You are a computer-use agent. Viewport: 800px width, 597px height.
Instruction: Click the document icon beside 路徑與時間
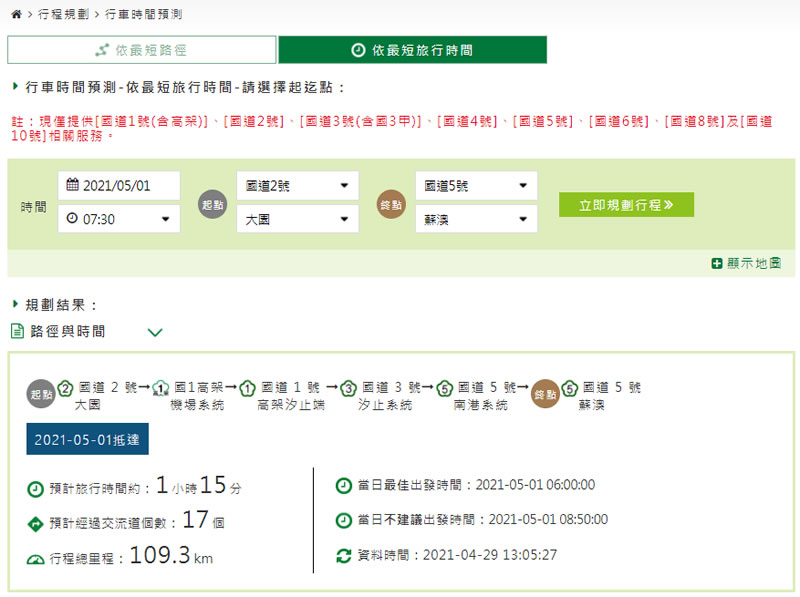coord(17,332)
